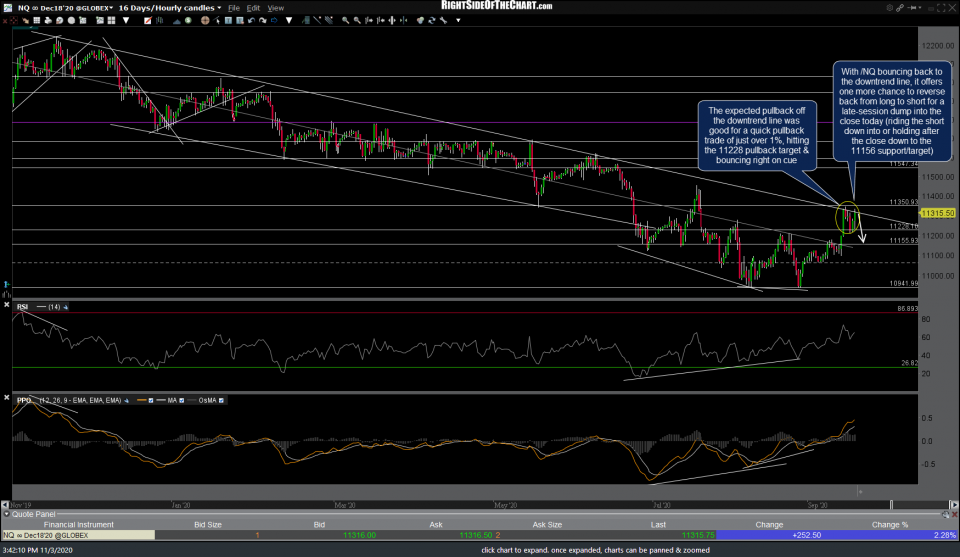960x557 pixels.
Task: Click the blue right-arrow toolbar icon
Action: click(x=274, y=20)
